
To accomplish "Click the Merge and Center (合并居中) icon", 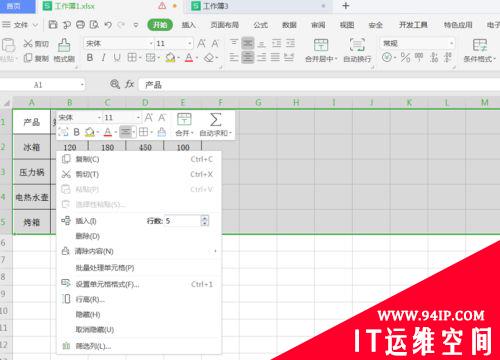I will coord(321,45).
